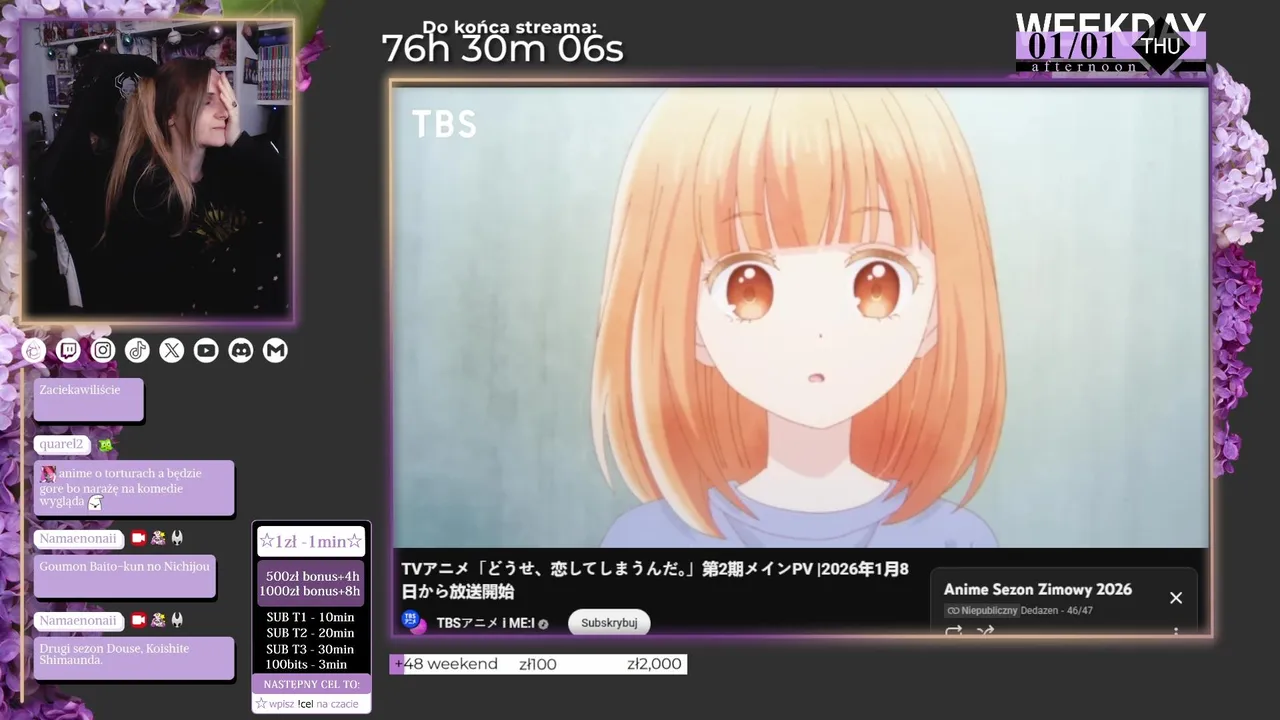
Task: Click the 1zł -1min rate banner
Action: [x=311, y=541]
